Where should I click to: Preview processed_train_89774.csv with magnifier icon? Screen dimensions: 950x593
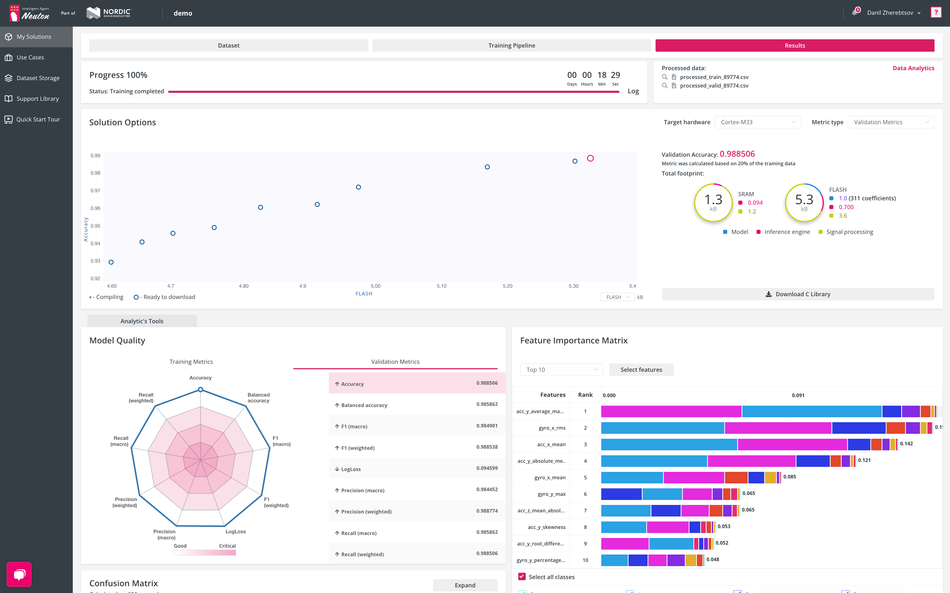tap(665, 77)
